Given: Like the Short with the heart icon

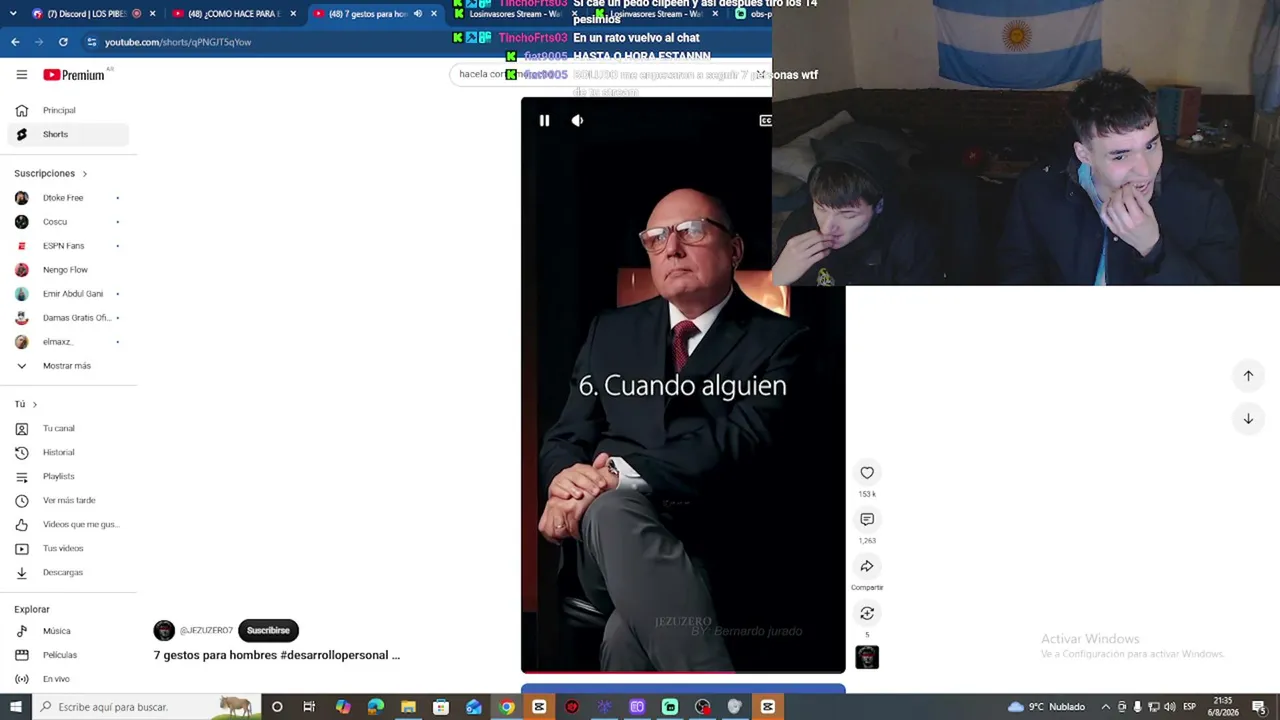Looking at the screenshot, I should 867,473.
